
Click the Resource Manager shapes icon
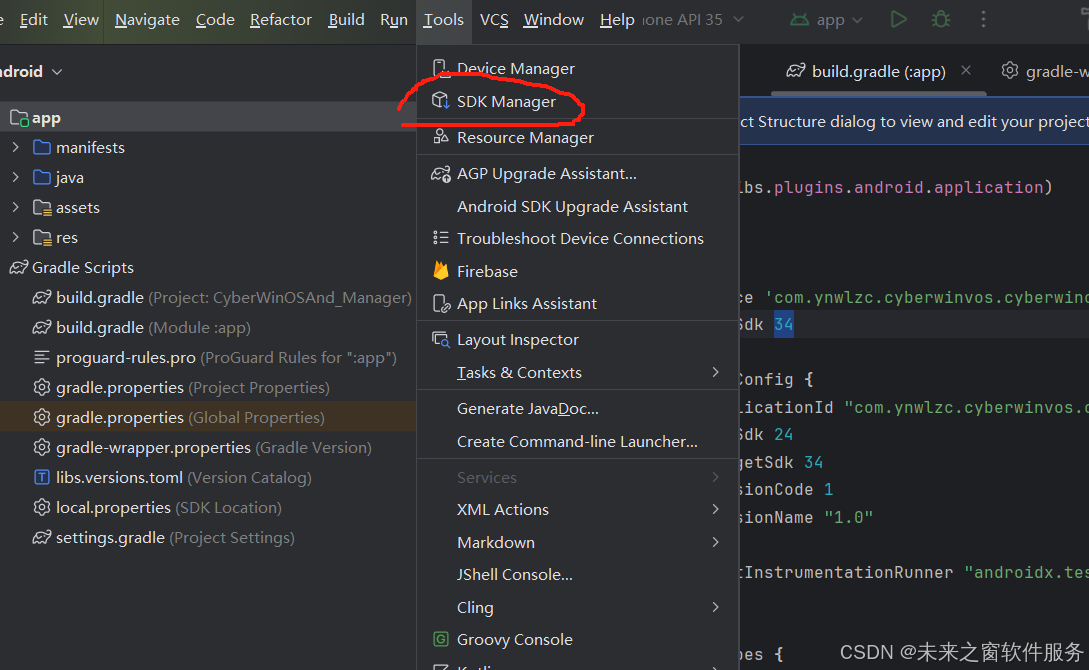pyautogui.click(x=440, y=137)
